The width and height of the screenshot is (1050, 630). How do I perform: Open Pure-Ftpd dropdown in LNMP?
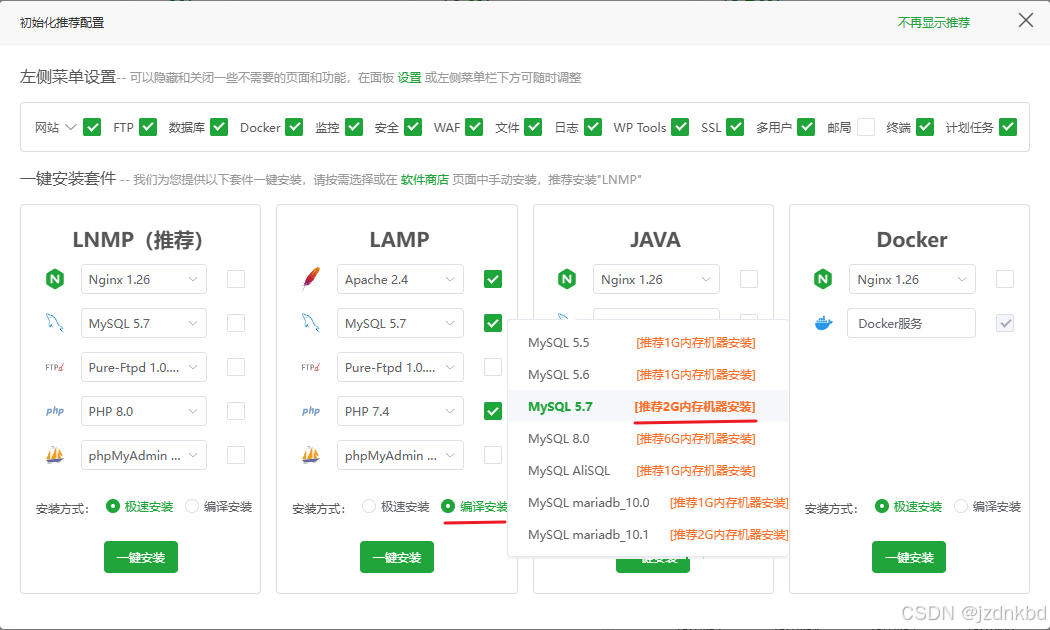point(144,367)
